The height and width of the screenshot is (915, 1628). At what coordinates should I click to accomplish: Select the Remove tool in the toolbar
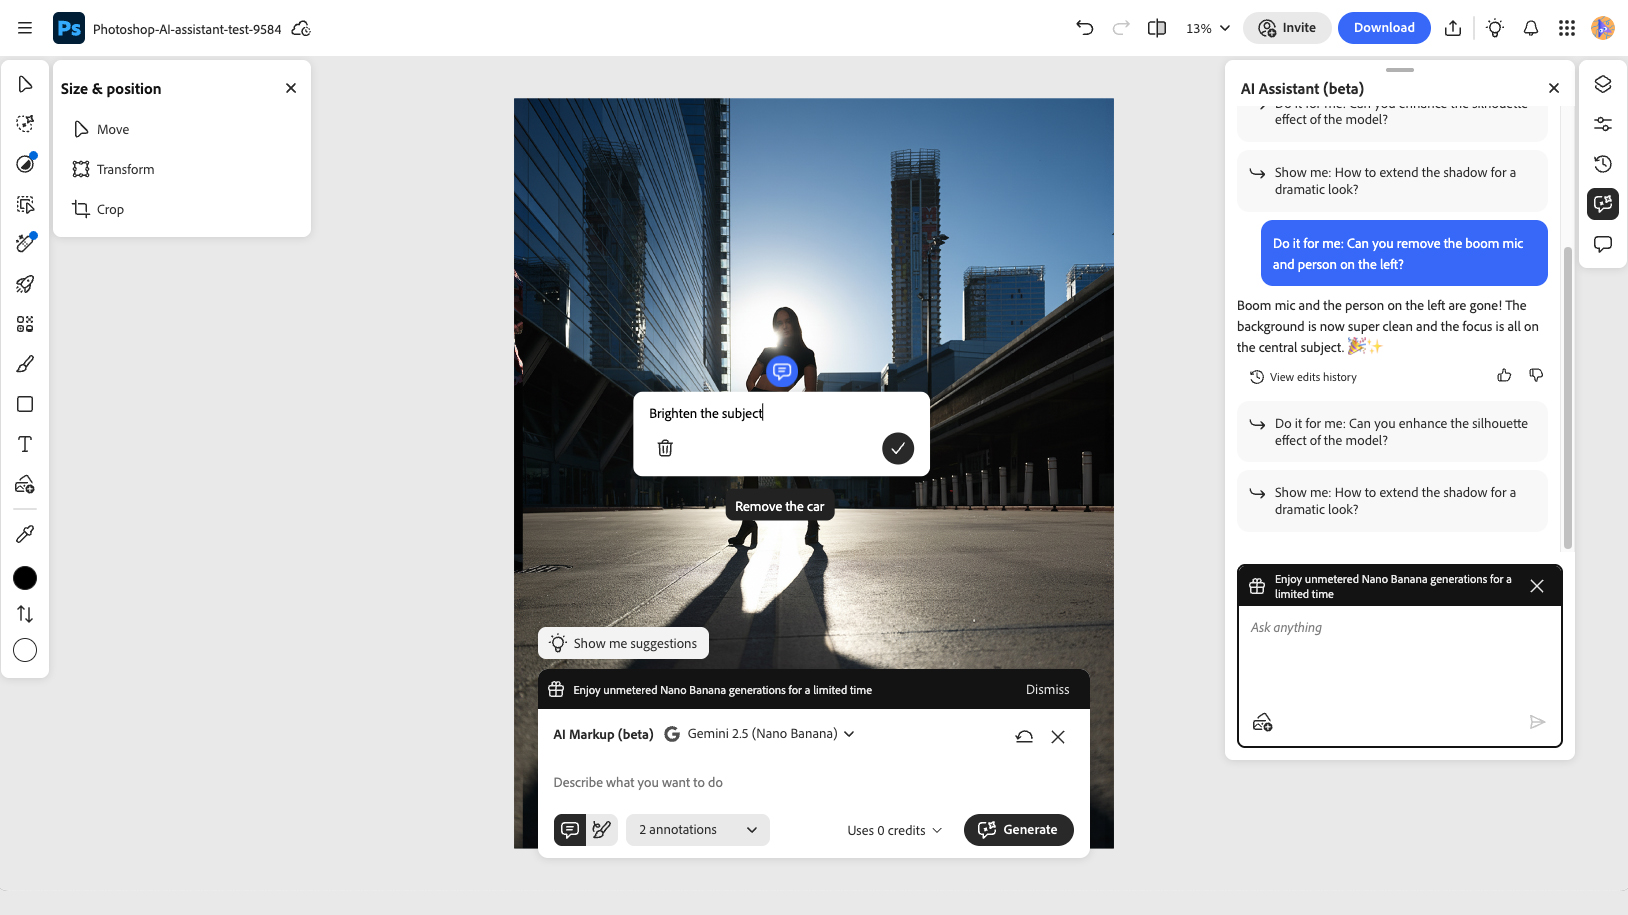[x=25, y=243]
